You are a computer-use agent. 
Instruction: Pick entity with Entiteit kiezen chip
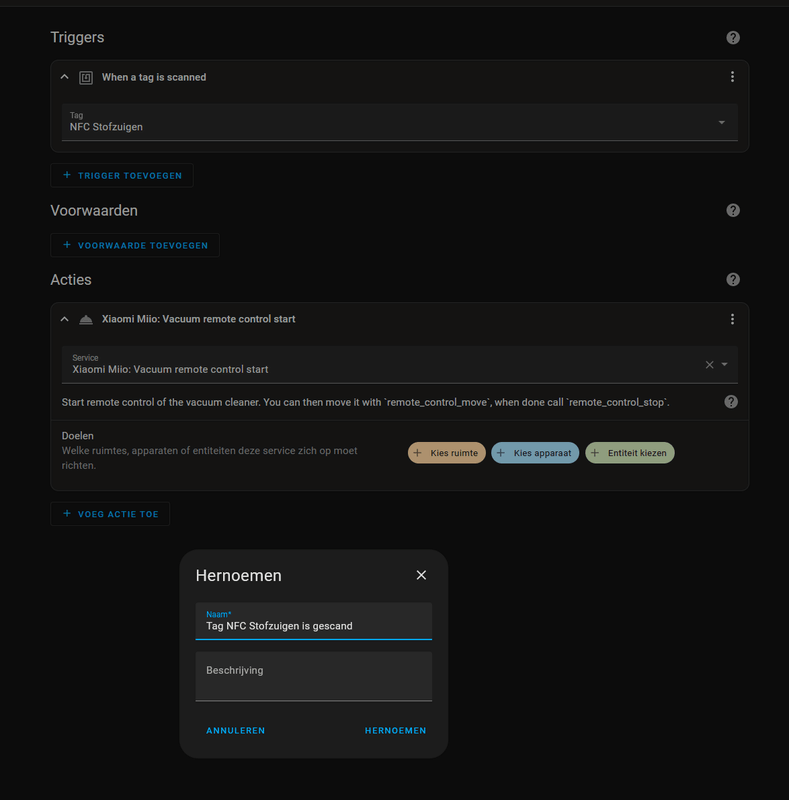point(630,453)
